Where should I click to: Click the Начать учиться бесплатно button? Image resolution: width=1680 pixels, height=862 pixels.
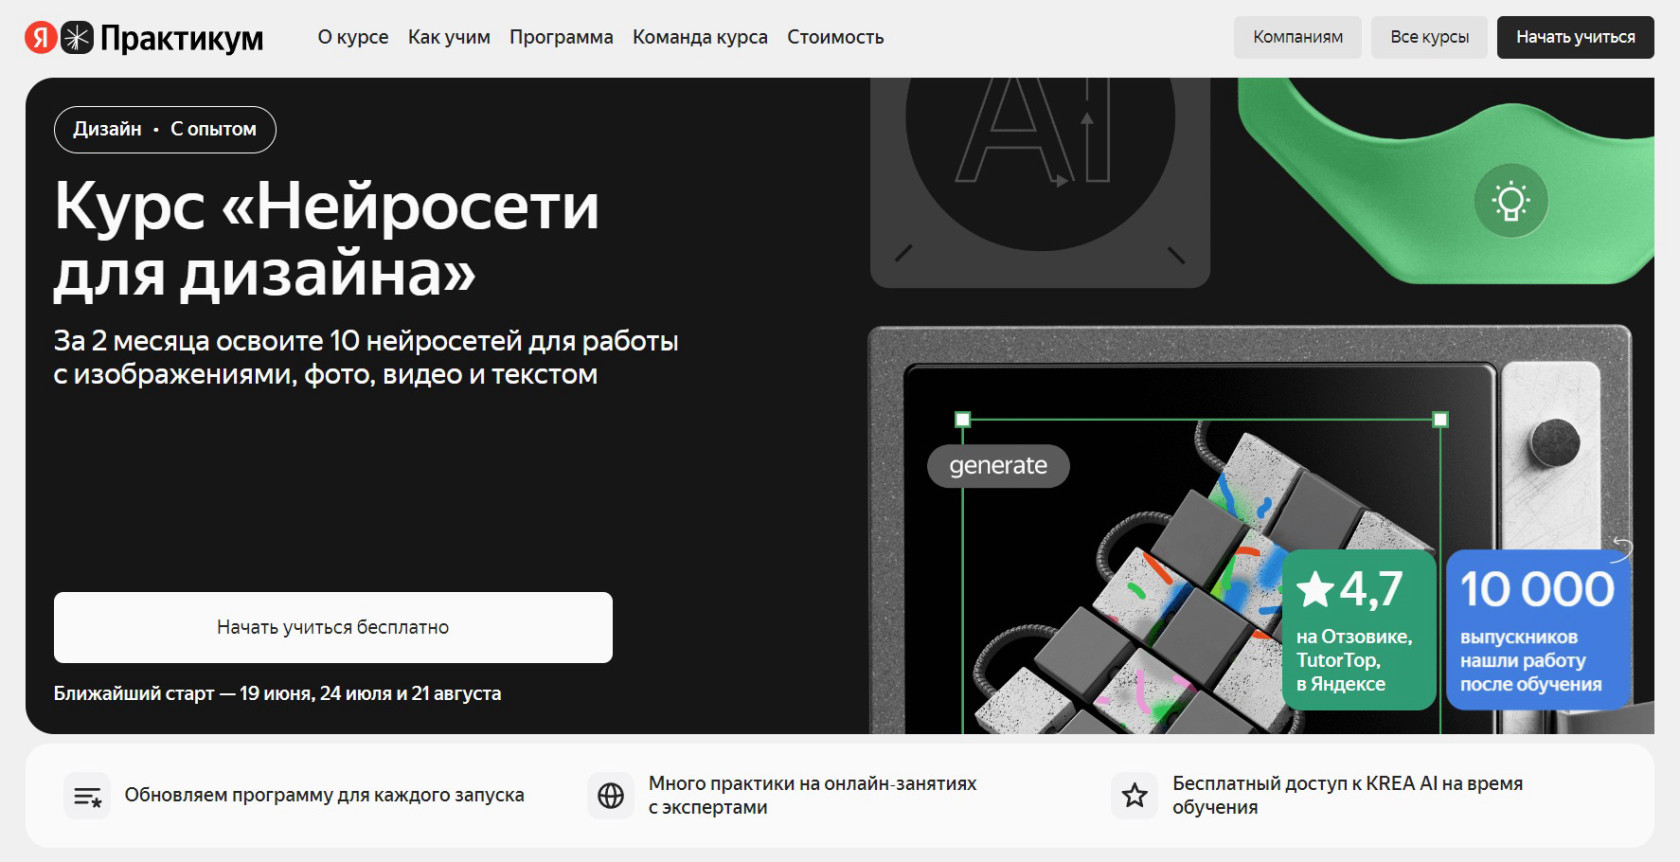[x=333, y=627]
